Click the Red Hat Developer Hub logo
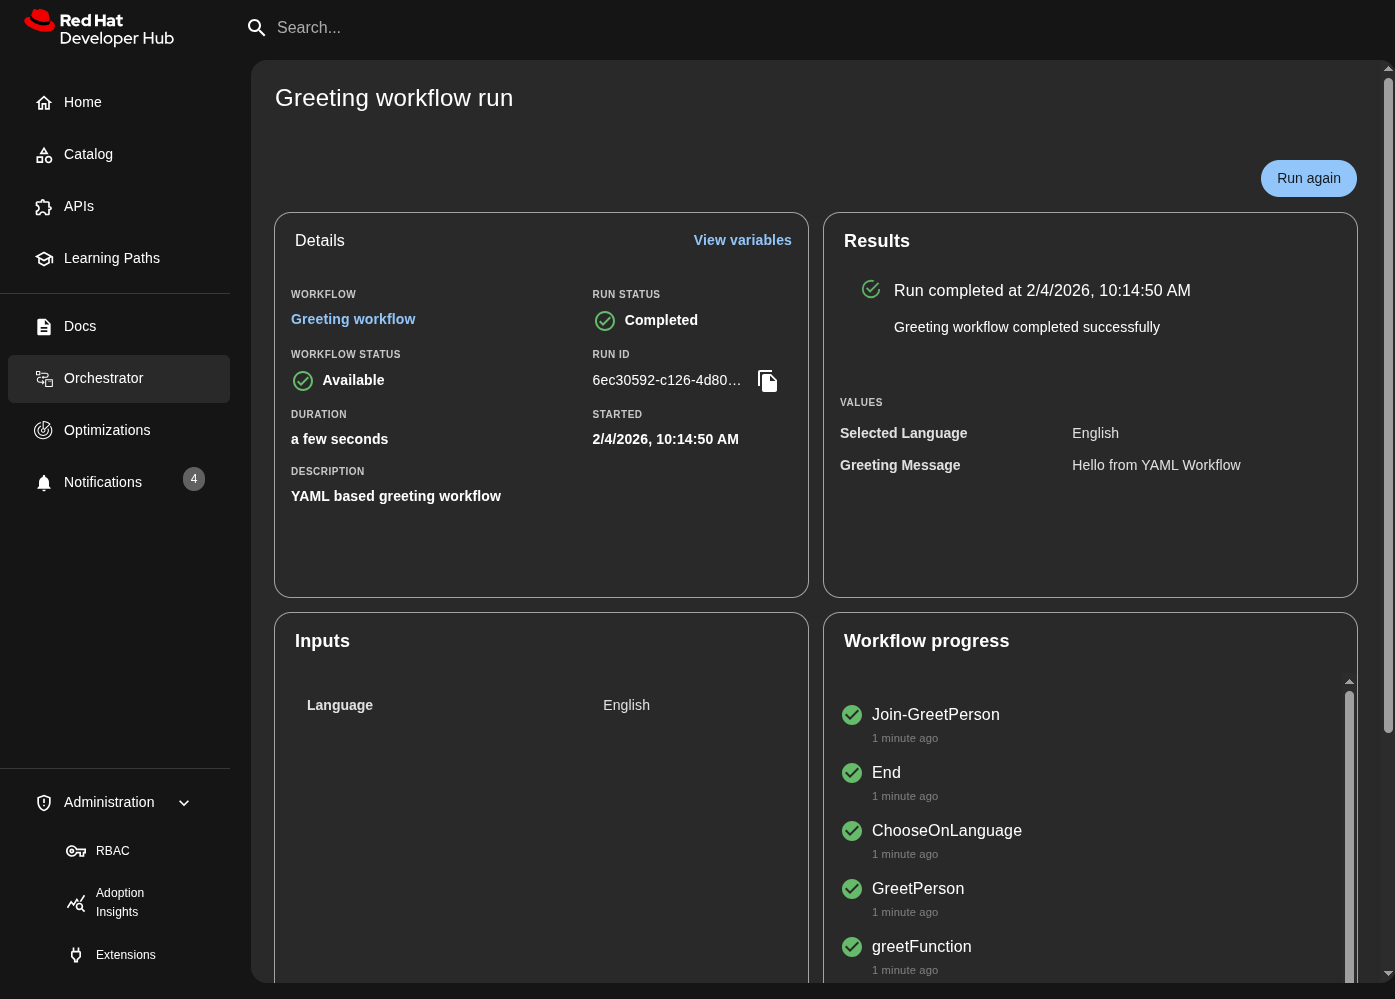 coord(99,28)
